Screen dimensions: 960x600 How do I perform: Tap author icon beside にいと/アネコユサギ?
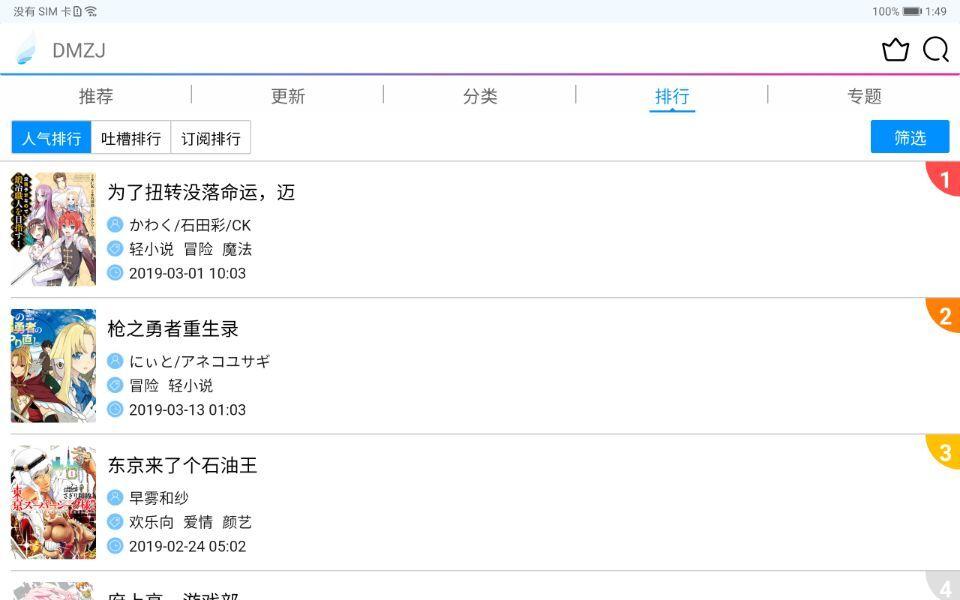(115, 361)
